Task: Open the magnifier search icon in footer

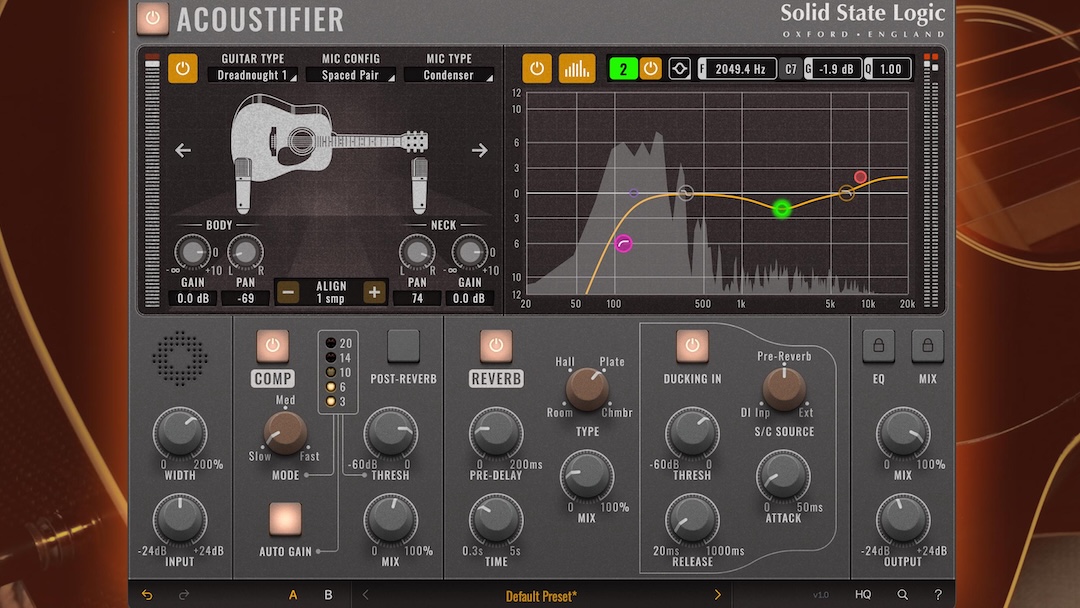Action: tap(901, 594)
